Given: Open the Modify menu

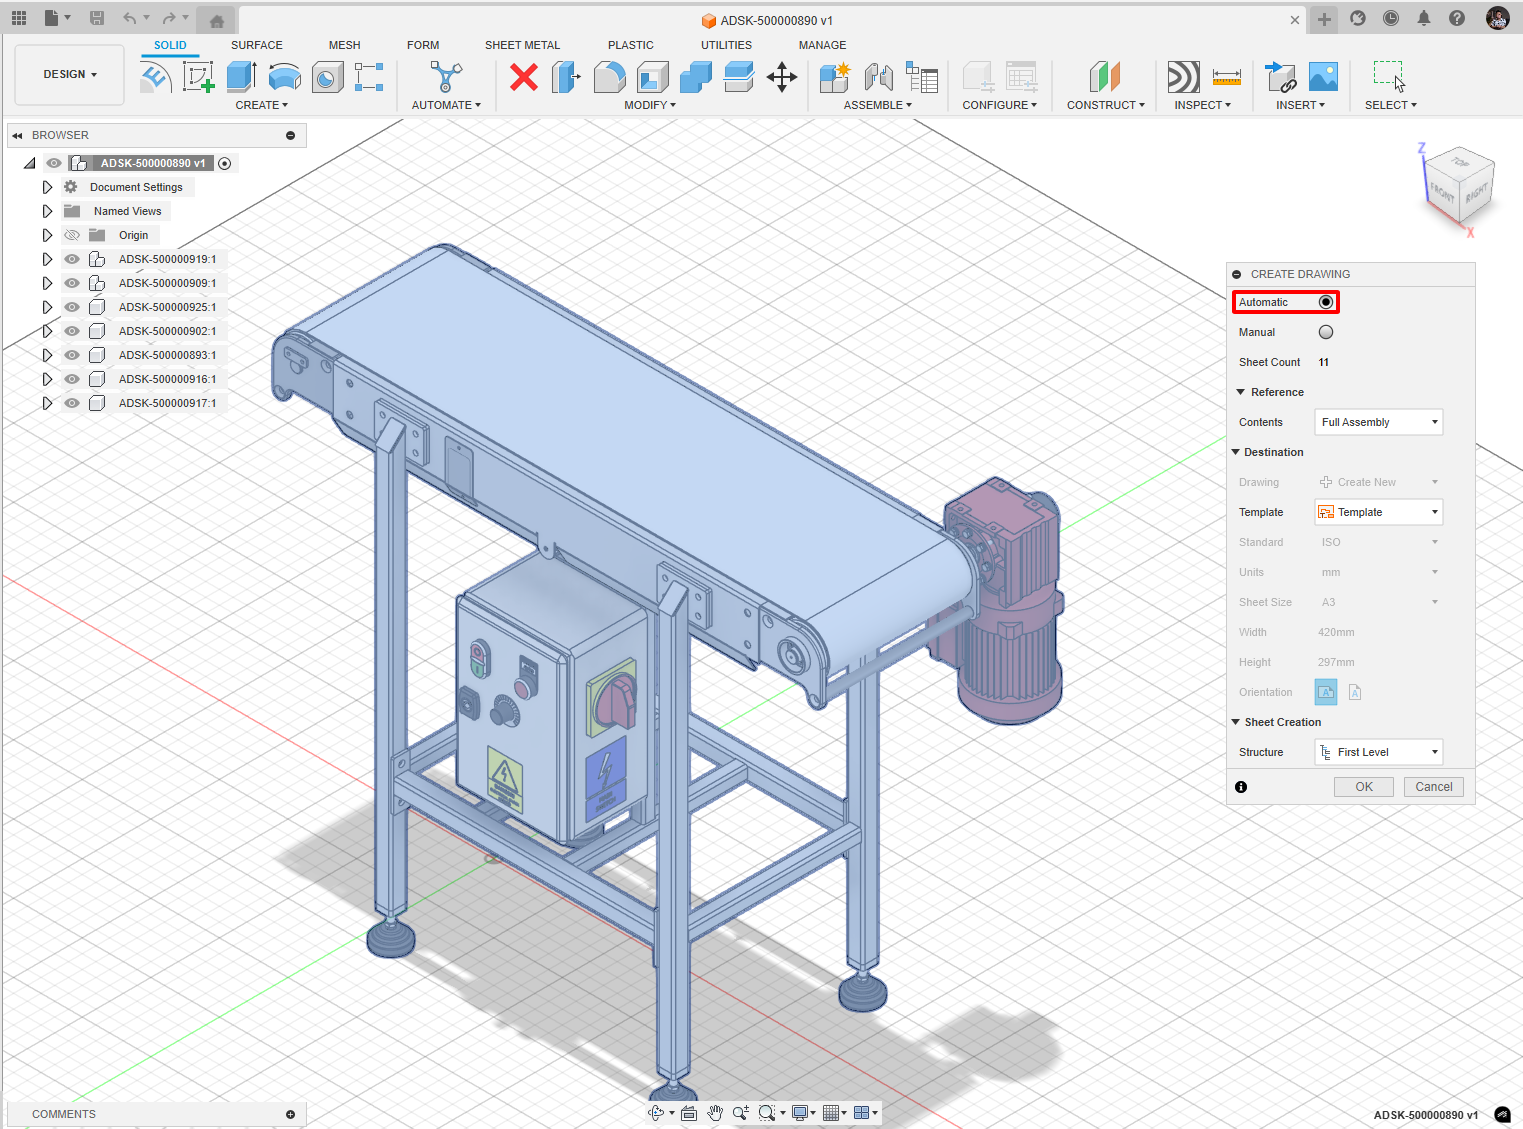Looking at the screenshot, I should pyautogui.click(x=650, y=105).
